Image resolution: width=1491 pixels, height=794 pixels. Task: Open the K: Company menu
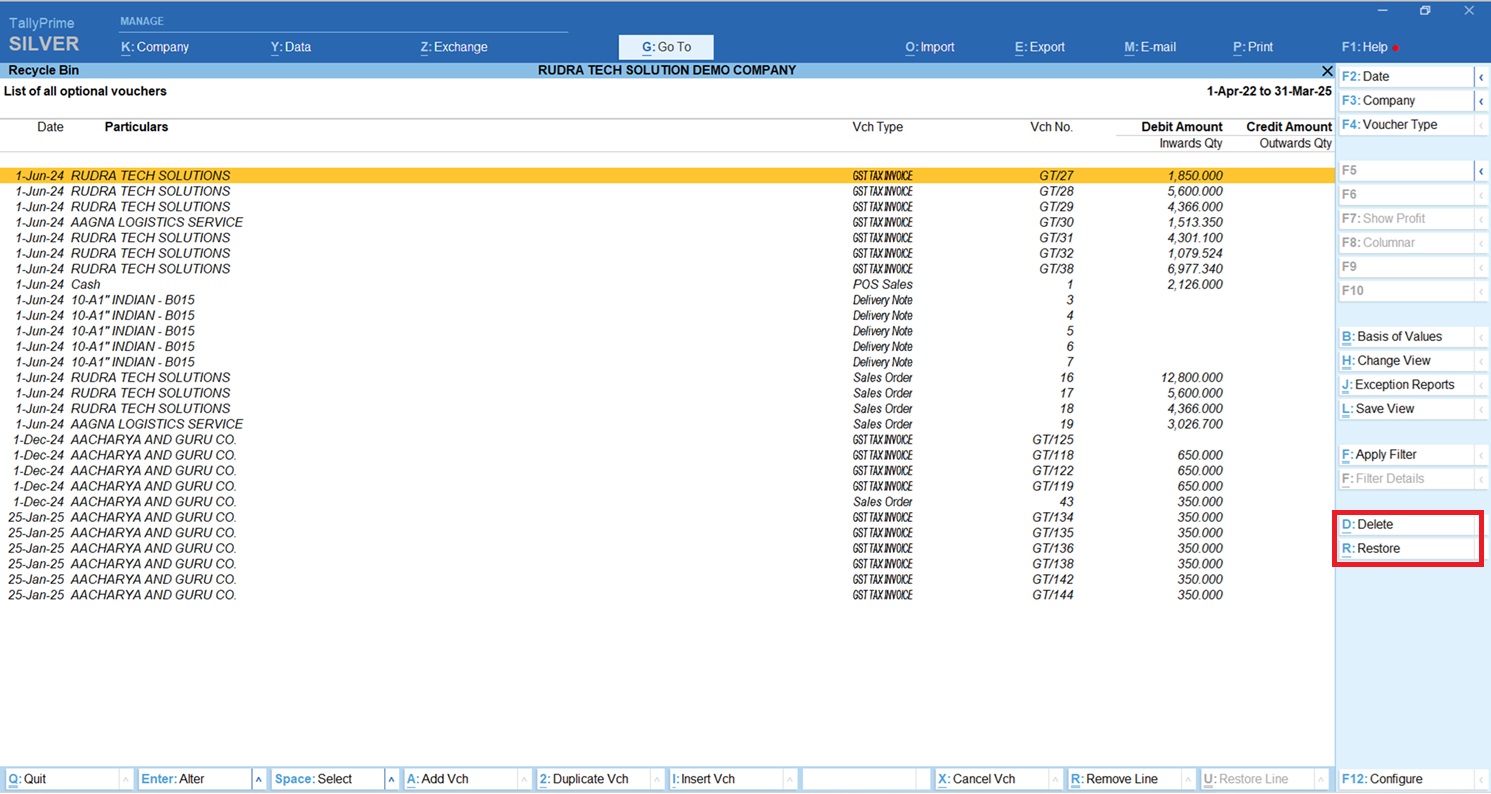[x=155, y=47]
